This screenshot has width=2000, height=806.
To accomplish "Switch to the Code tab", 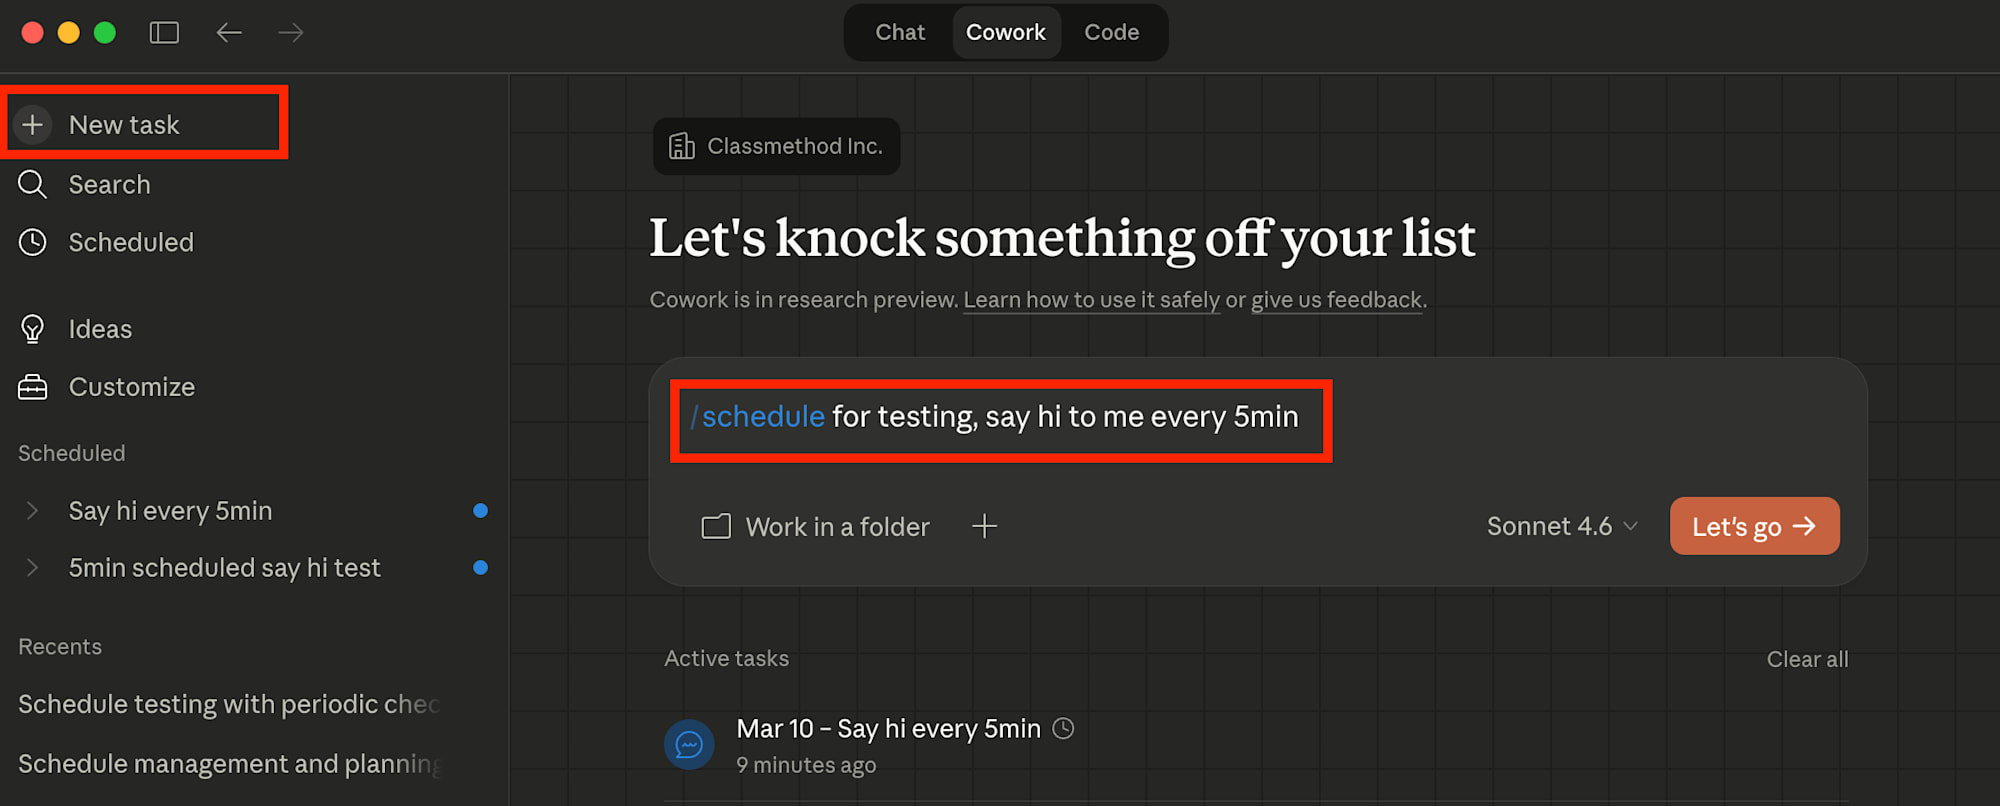I will click(x=1111, y=33).
